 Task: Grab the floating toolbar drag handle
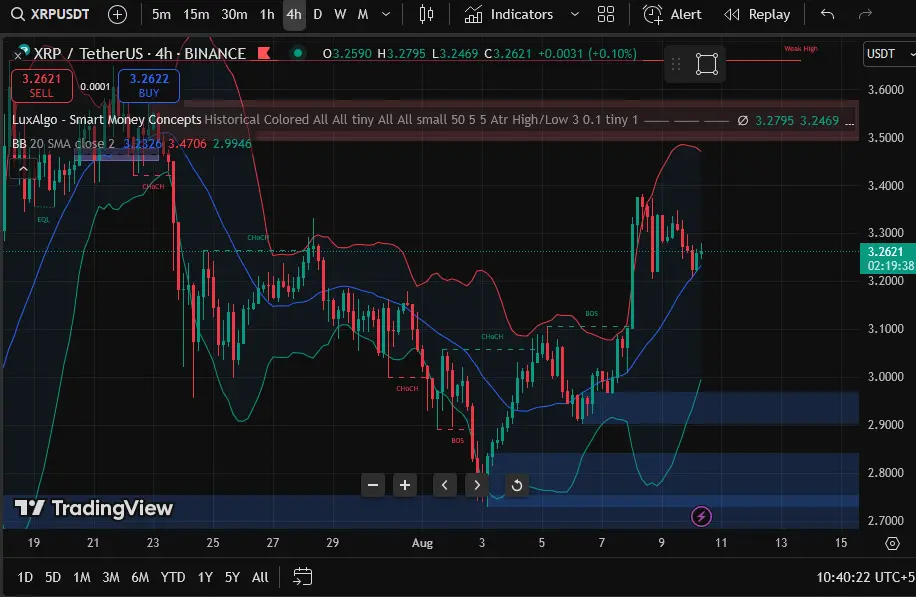(x=676, y=64)
